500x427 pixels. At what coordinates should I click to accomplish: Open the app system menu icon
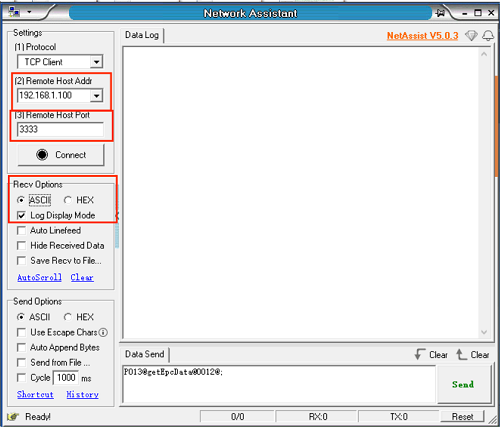(14, 12)
